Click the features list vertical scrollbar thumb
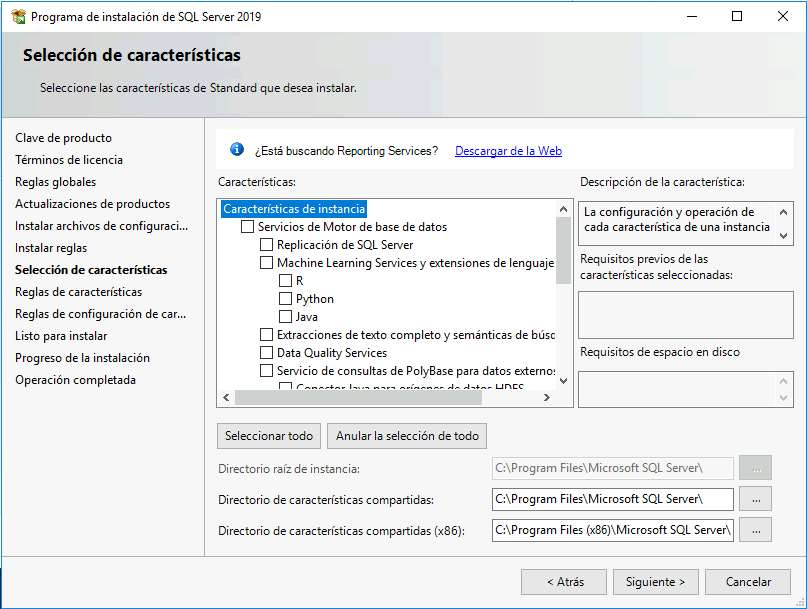Screen dimensions: 807x609 (x=564, y=250)
